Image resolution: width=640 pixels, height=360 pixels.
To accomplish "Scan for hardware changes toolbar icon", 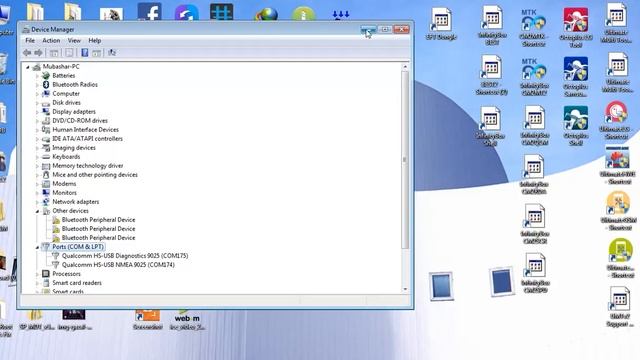I will point(112,53).
